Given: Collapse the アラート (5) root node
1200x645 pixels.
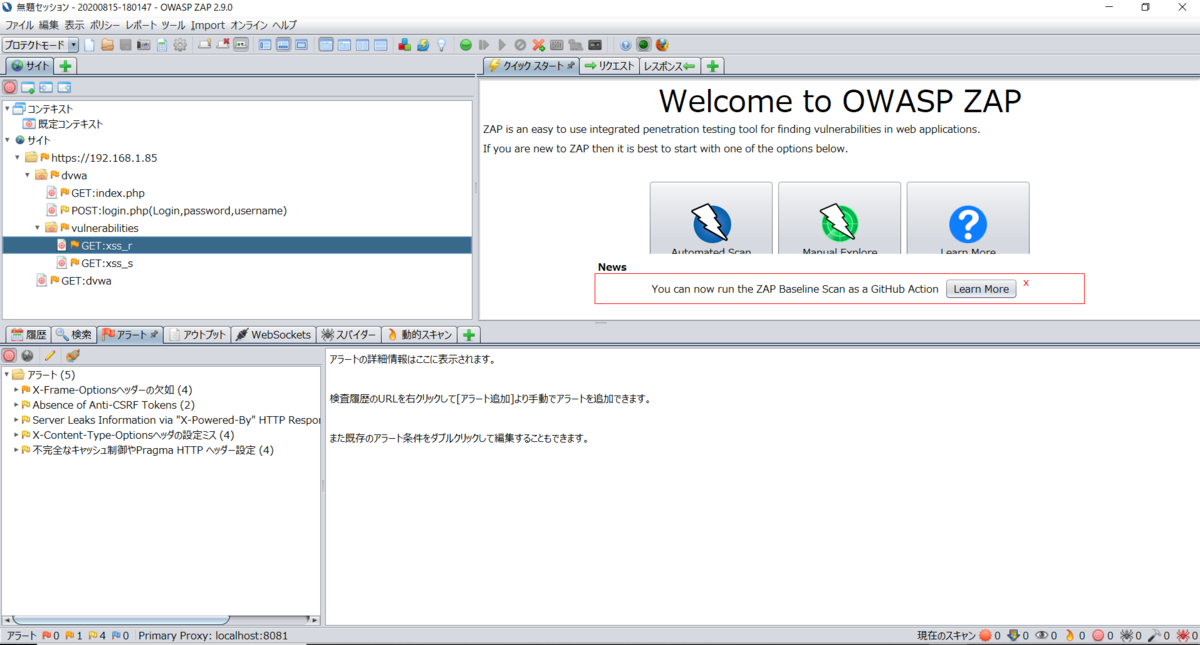Looking at the screenshot, I should (6, 374).
